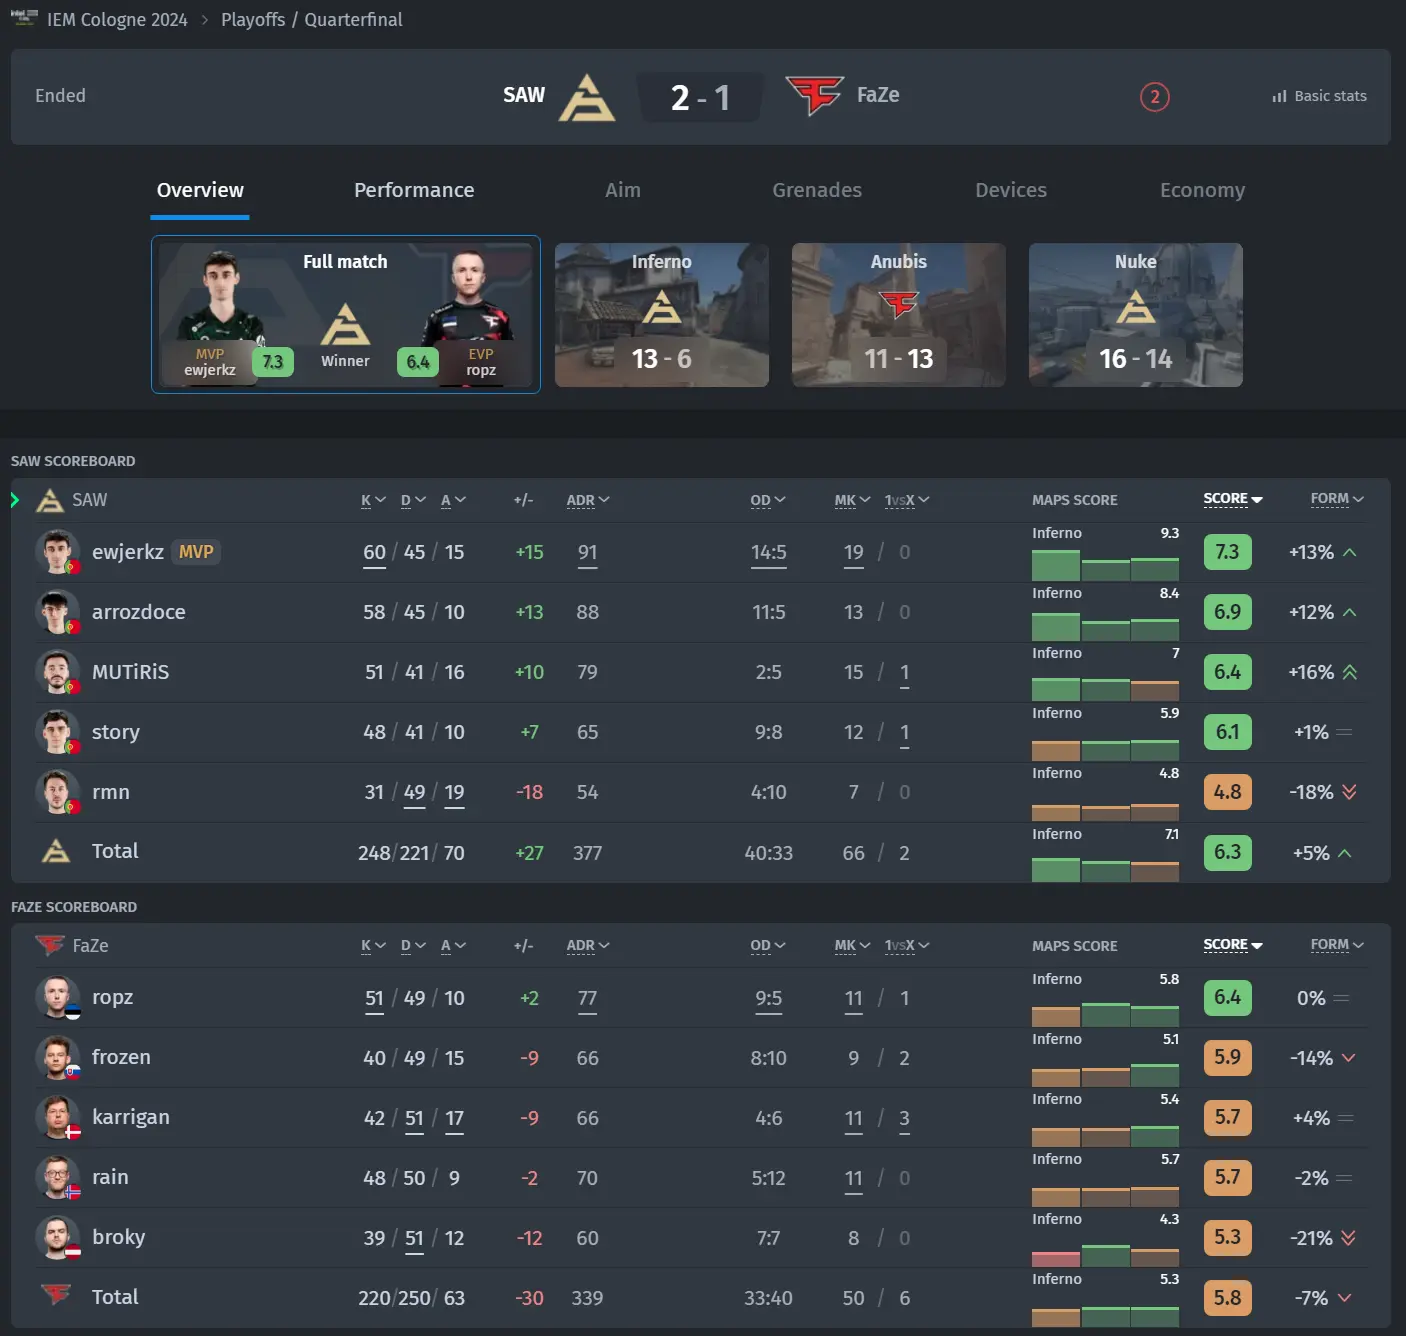Open IEM Cologne 2024 breadcrumb link
The image size is (1406, 1336).
pyautogui.click(x=117, y=20)
